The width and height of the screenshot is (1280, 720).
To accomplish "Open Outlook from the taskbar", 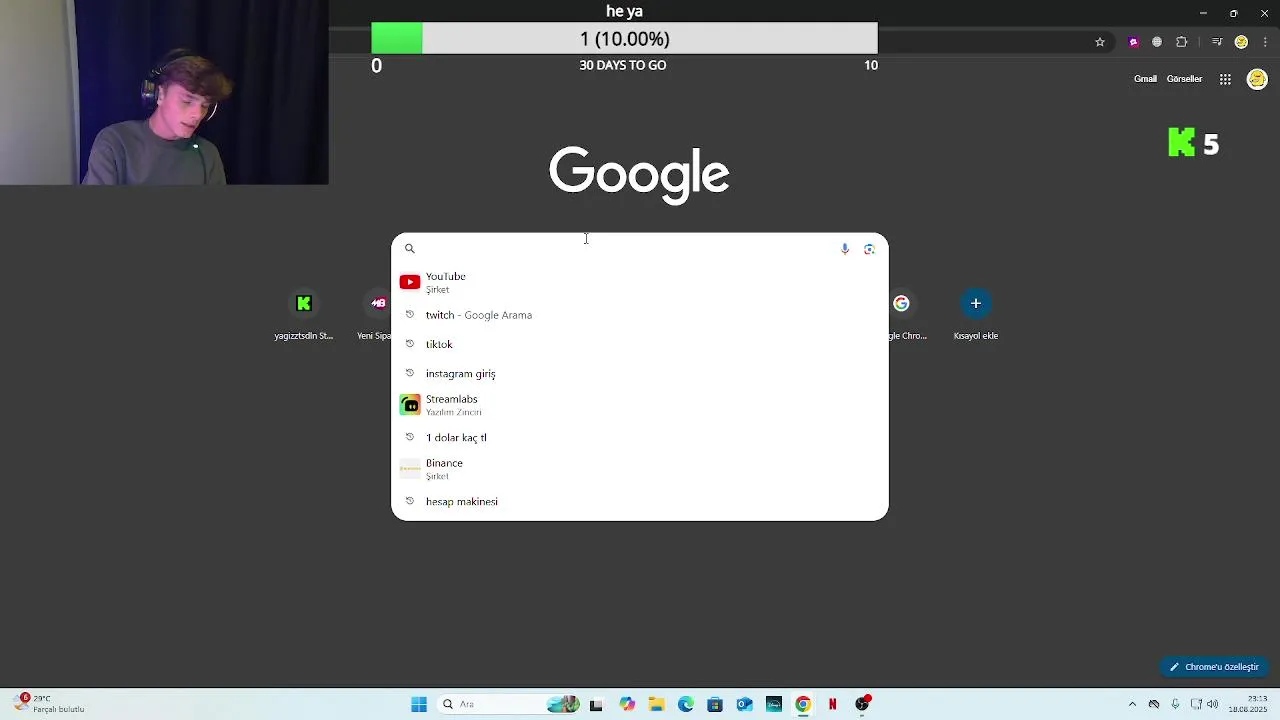I will [x=744, y=704].
